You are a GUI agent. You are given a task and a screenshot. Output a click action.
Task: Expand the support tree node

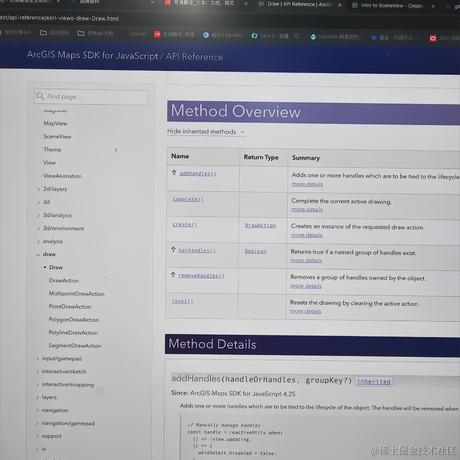[x=37, y=436]
